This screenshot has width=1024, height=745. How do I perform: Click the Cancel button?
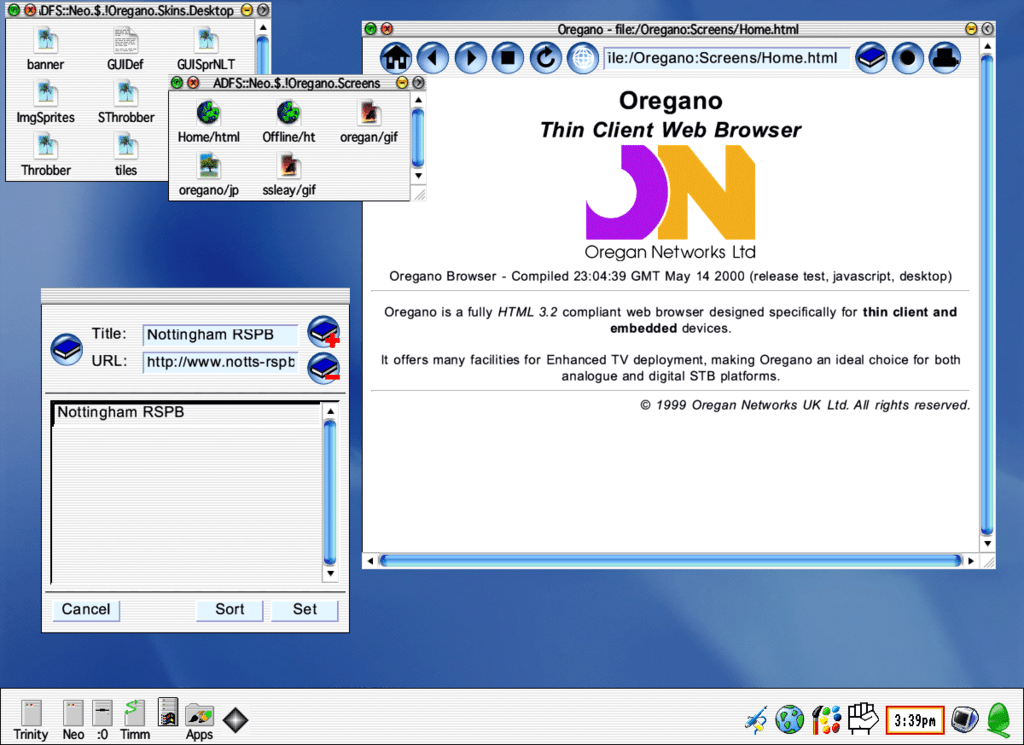click(x=86, y=609)
